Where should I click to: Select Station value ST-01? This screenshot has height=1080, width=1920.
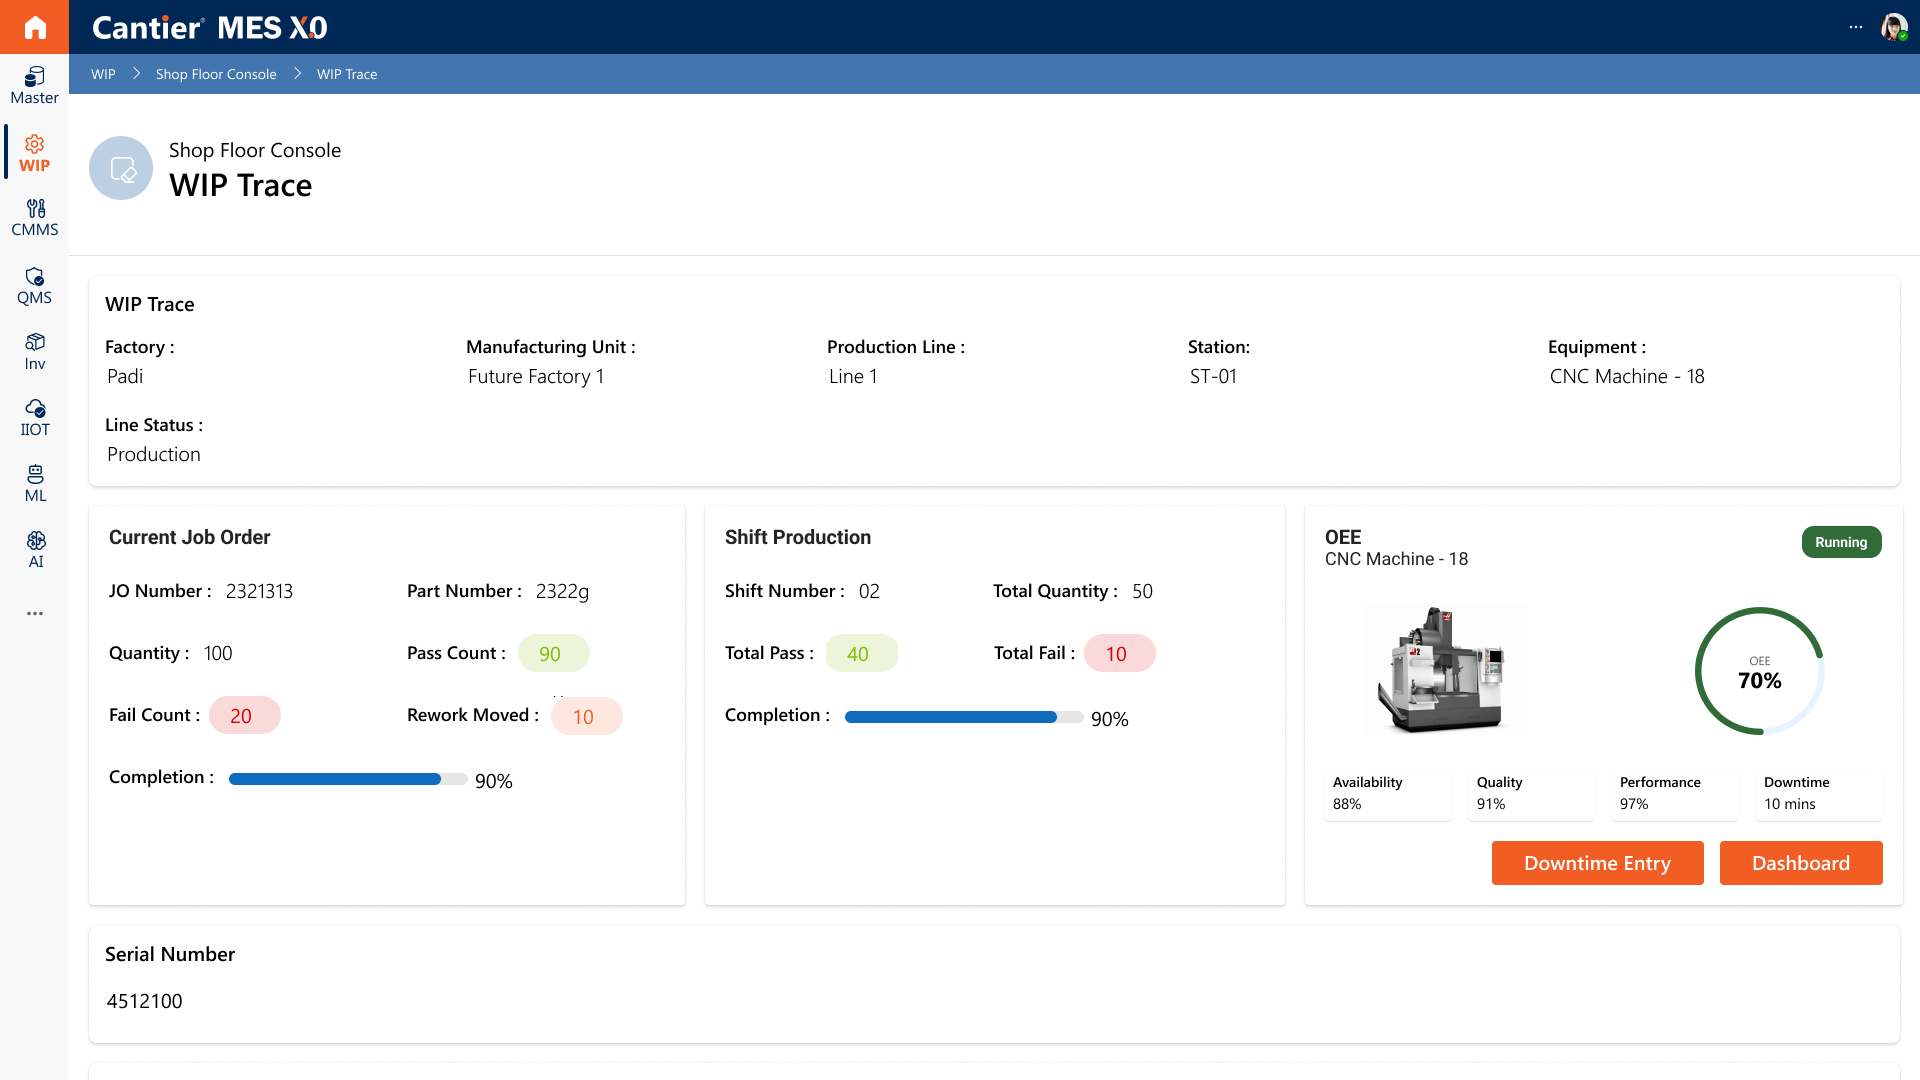click(x=1213, y=376)
